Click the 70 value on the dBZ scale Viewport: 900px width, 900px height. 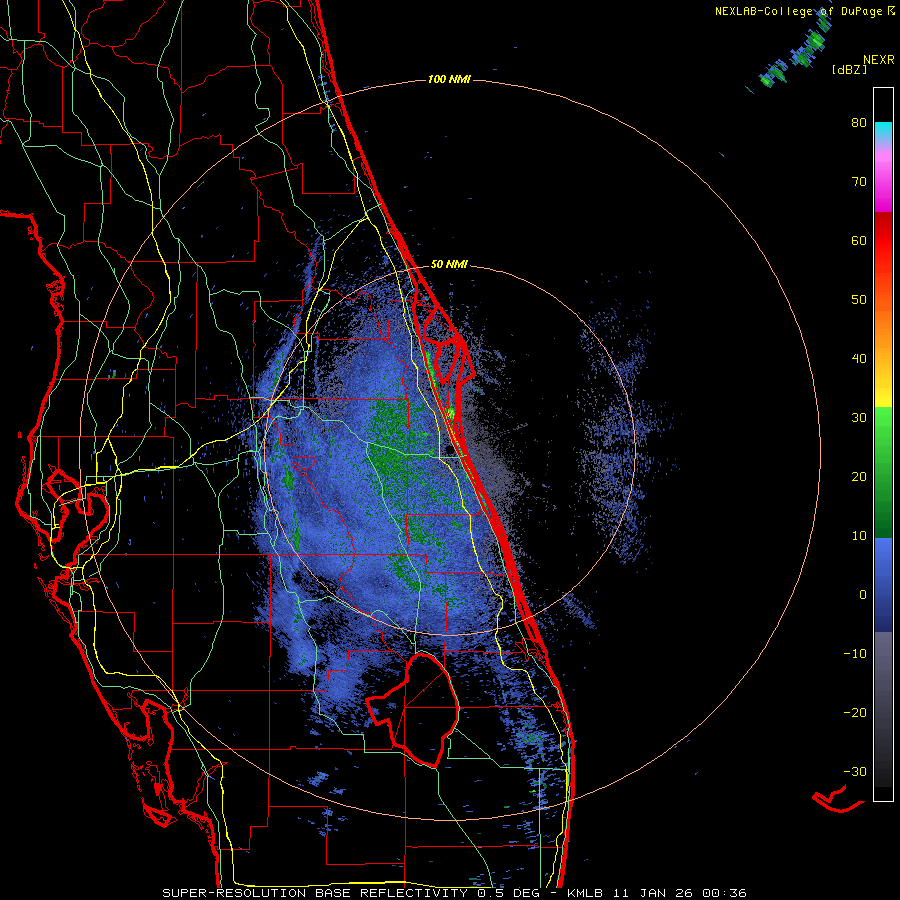(x=859, y=182)
